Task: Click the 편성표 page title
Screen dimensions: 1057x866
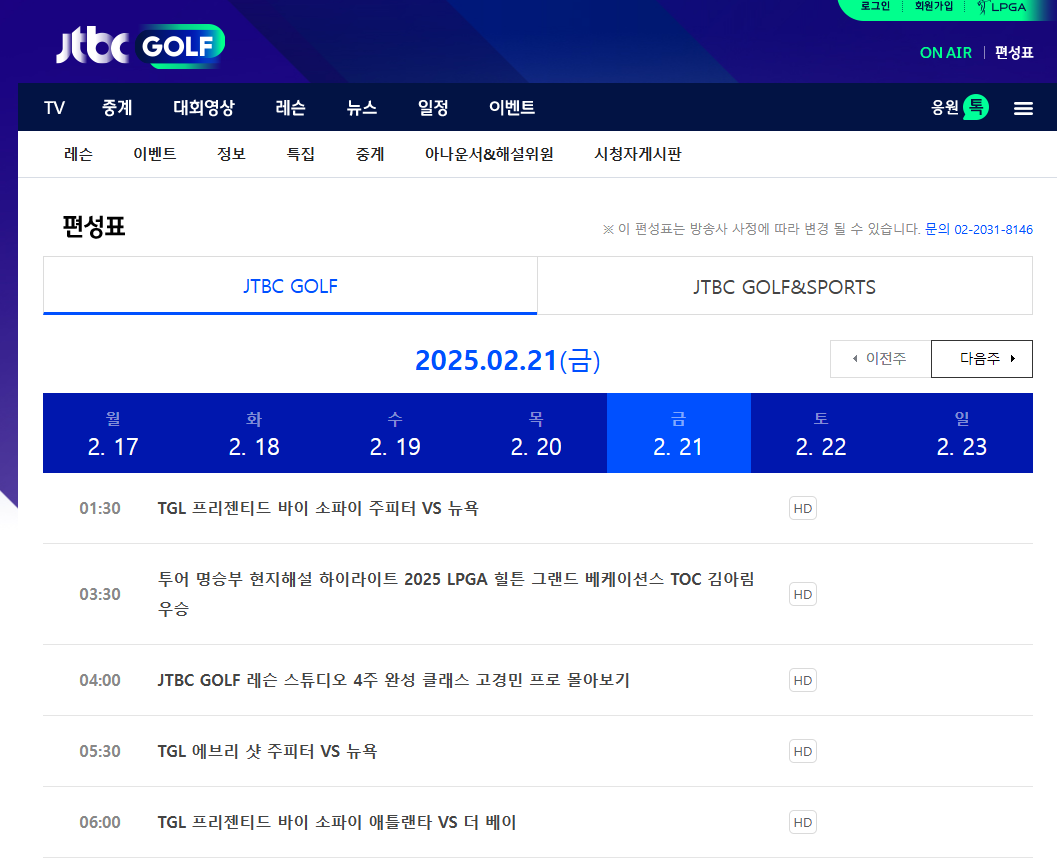Action: pos(94,226)
